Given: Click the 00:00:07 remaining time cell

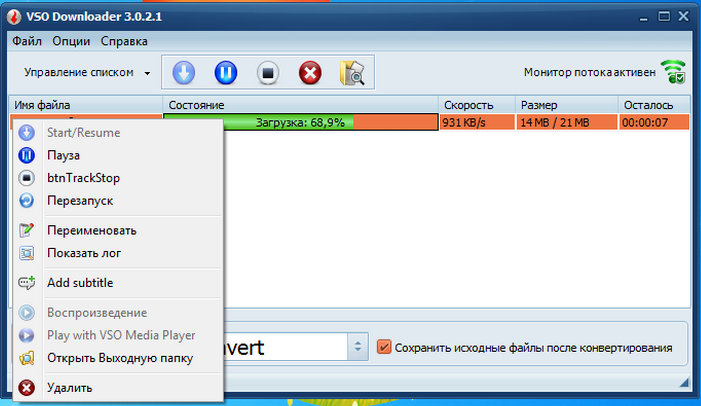Looking at the screenshot, I should point(655,122).
